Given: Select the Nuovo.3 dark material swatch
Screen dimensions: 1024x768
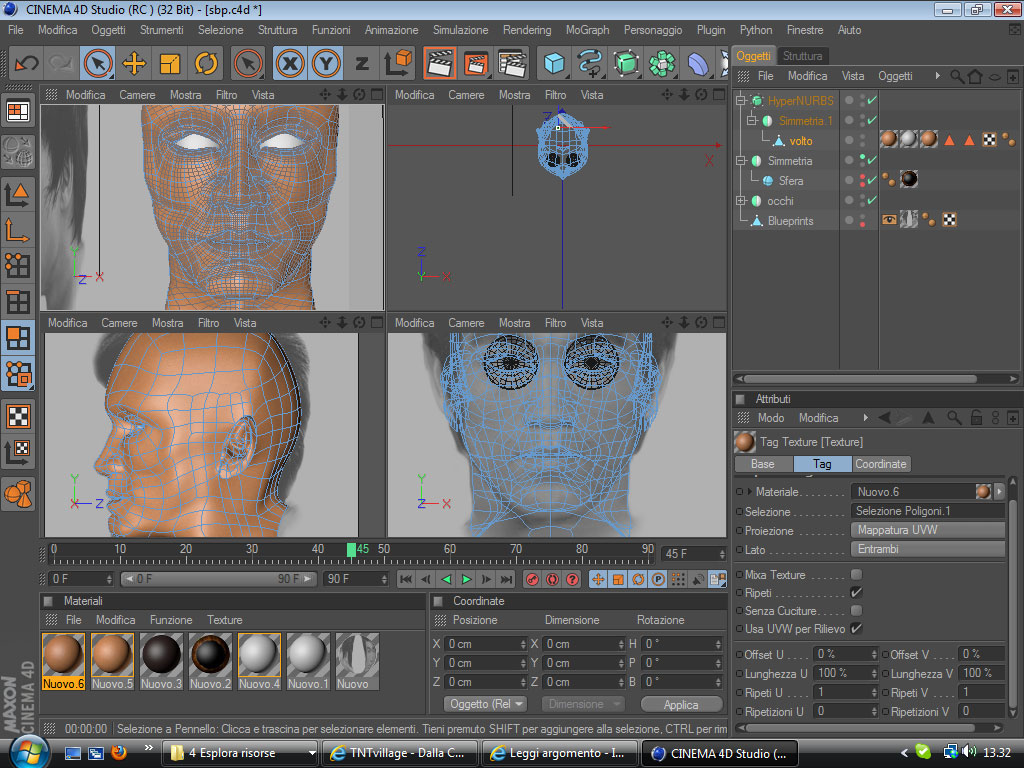Looking at the screenshot, I should 162,654.
